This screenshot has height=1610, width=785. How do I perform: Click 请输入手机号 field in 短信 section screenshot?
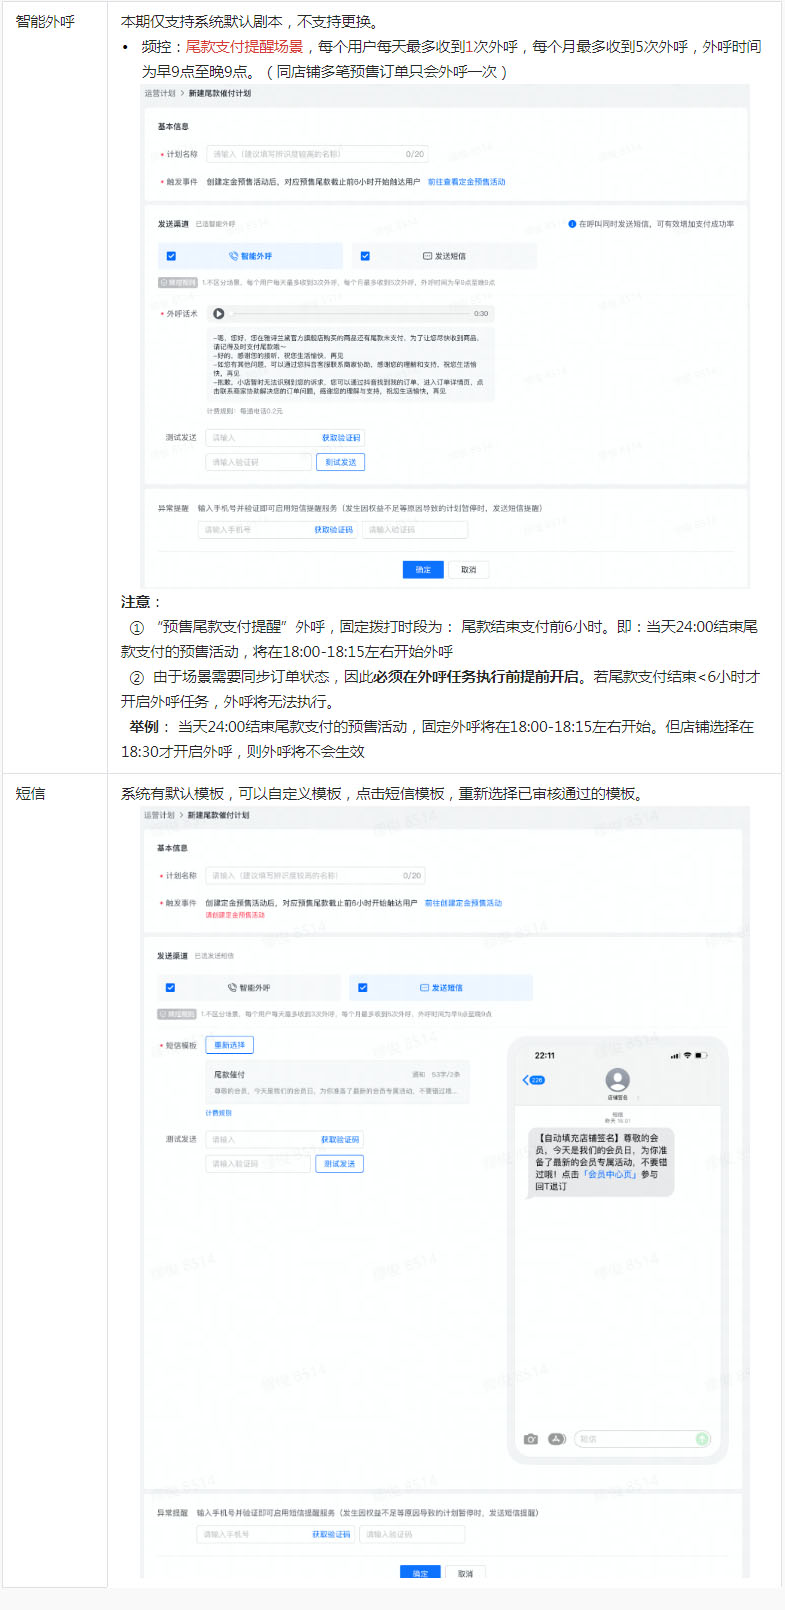(276, 1534)
